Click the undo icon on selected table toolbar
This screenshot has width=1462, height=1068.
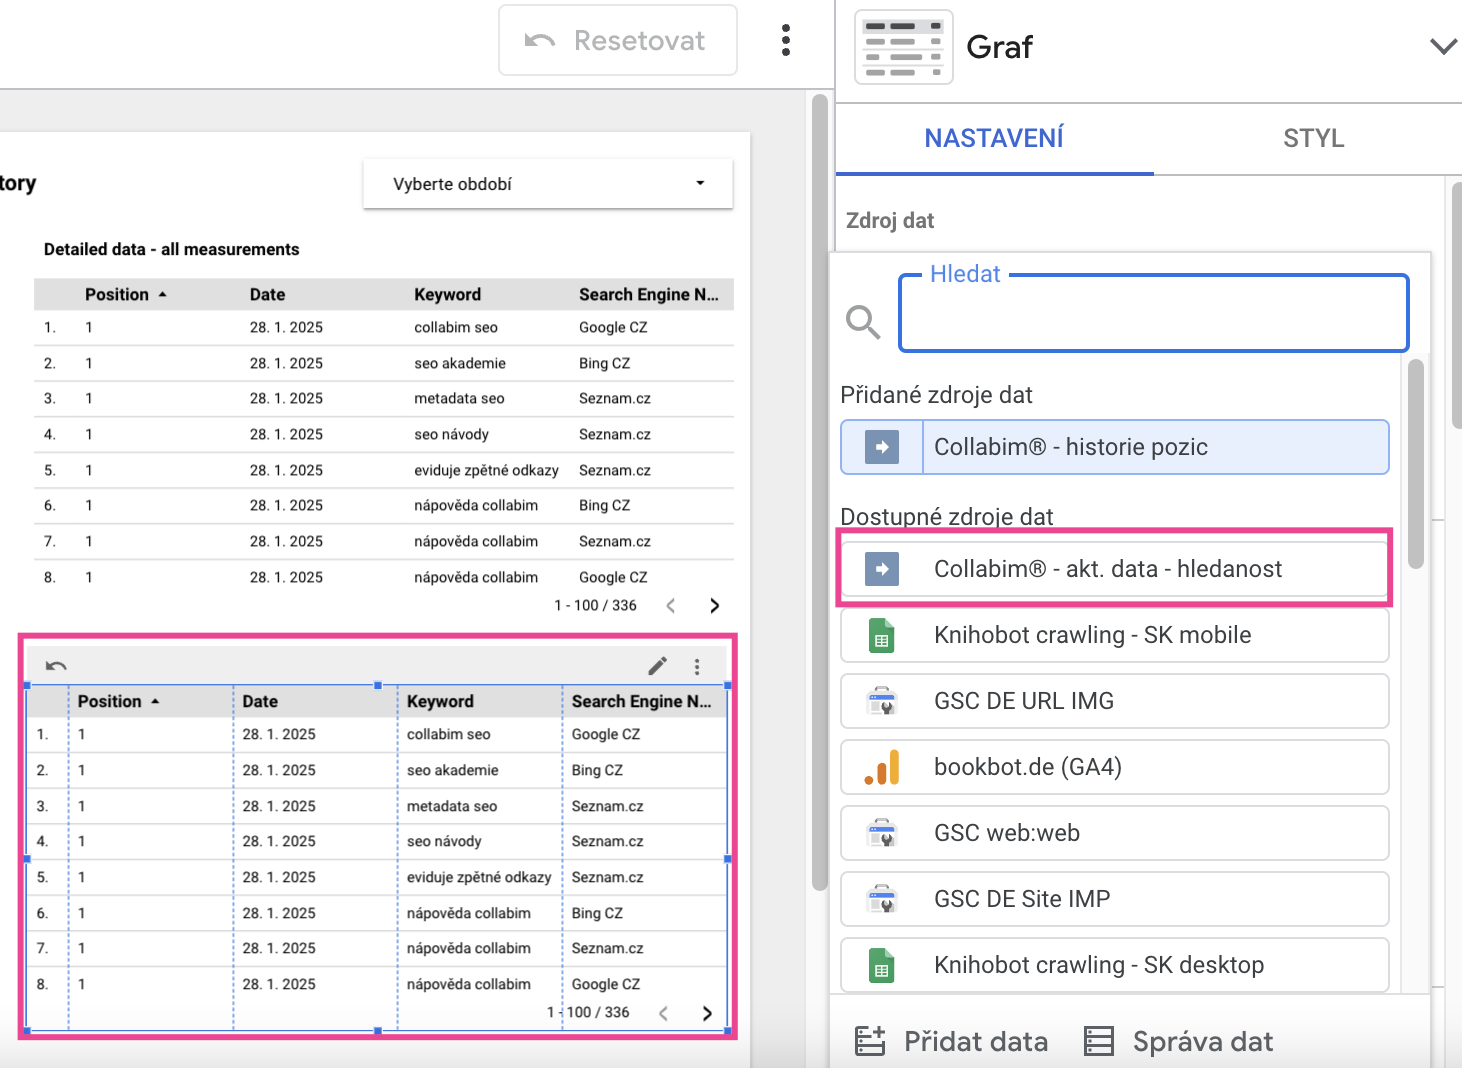56,666
